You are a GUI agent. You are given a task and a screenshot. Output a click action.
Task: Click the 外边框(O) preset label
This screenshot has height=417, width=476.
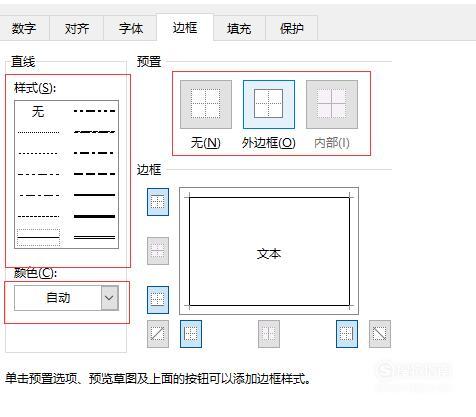(269, 143)
